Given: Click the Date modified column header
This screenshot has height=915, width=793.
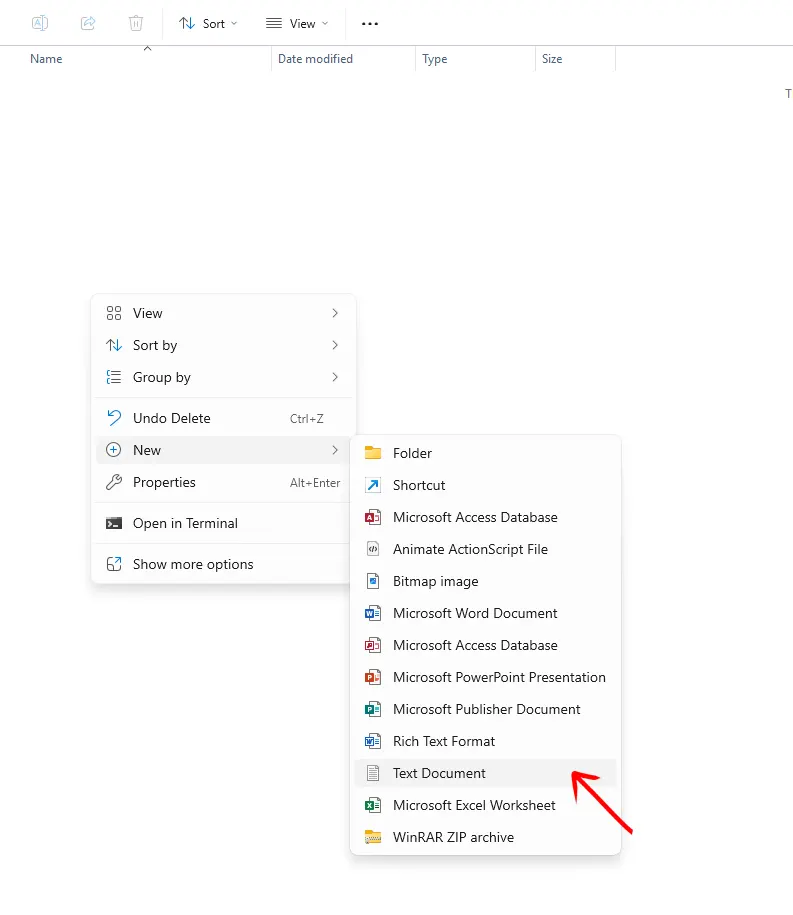Looking at the screenshot, I should (x=315, y=59).
